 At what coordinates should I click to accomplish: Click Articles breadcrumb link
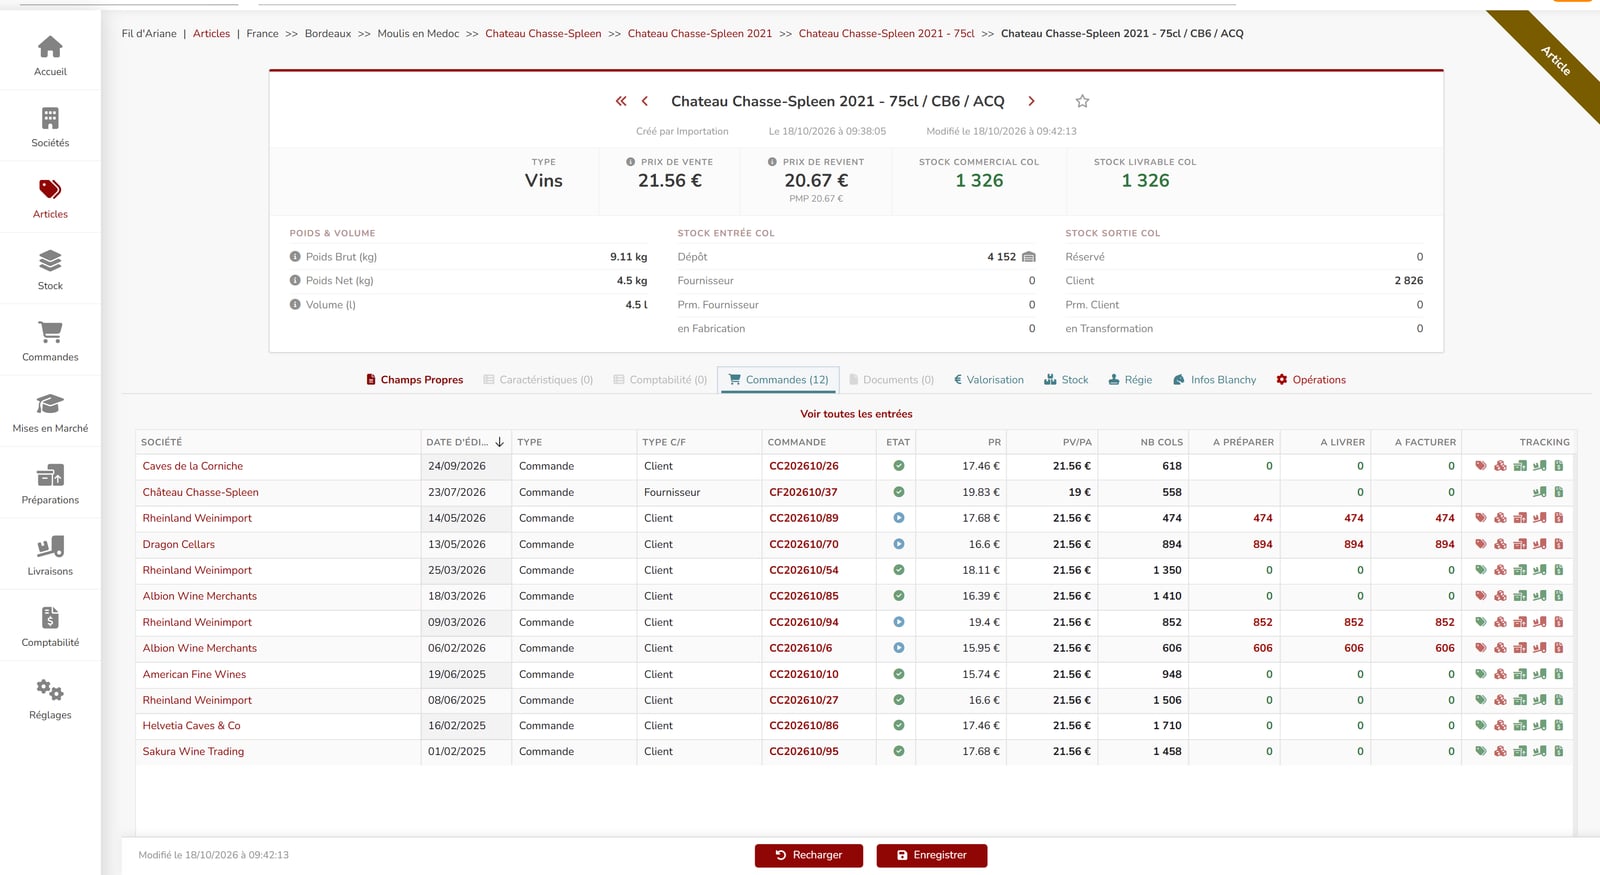(211, 34)
